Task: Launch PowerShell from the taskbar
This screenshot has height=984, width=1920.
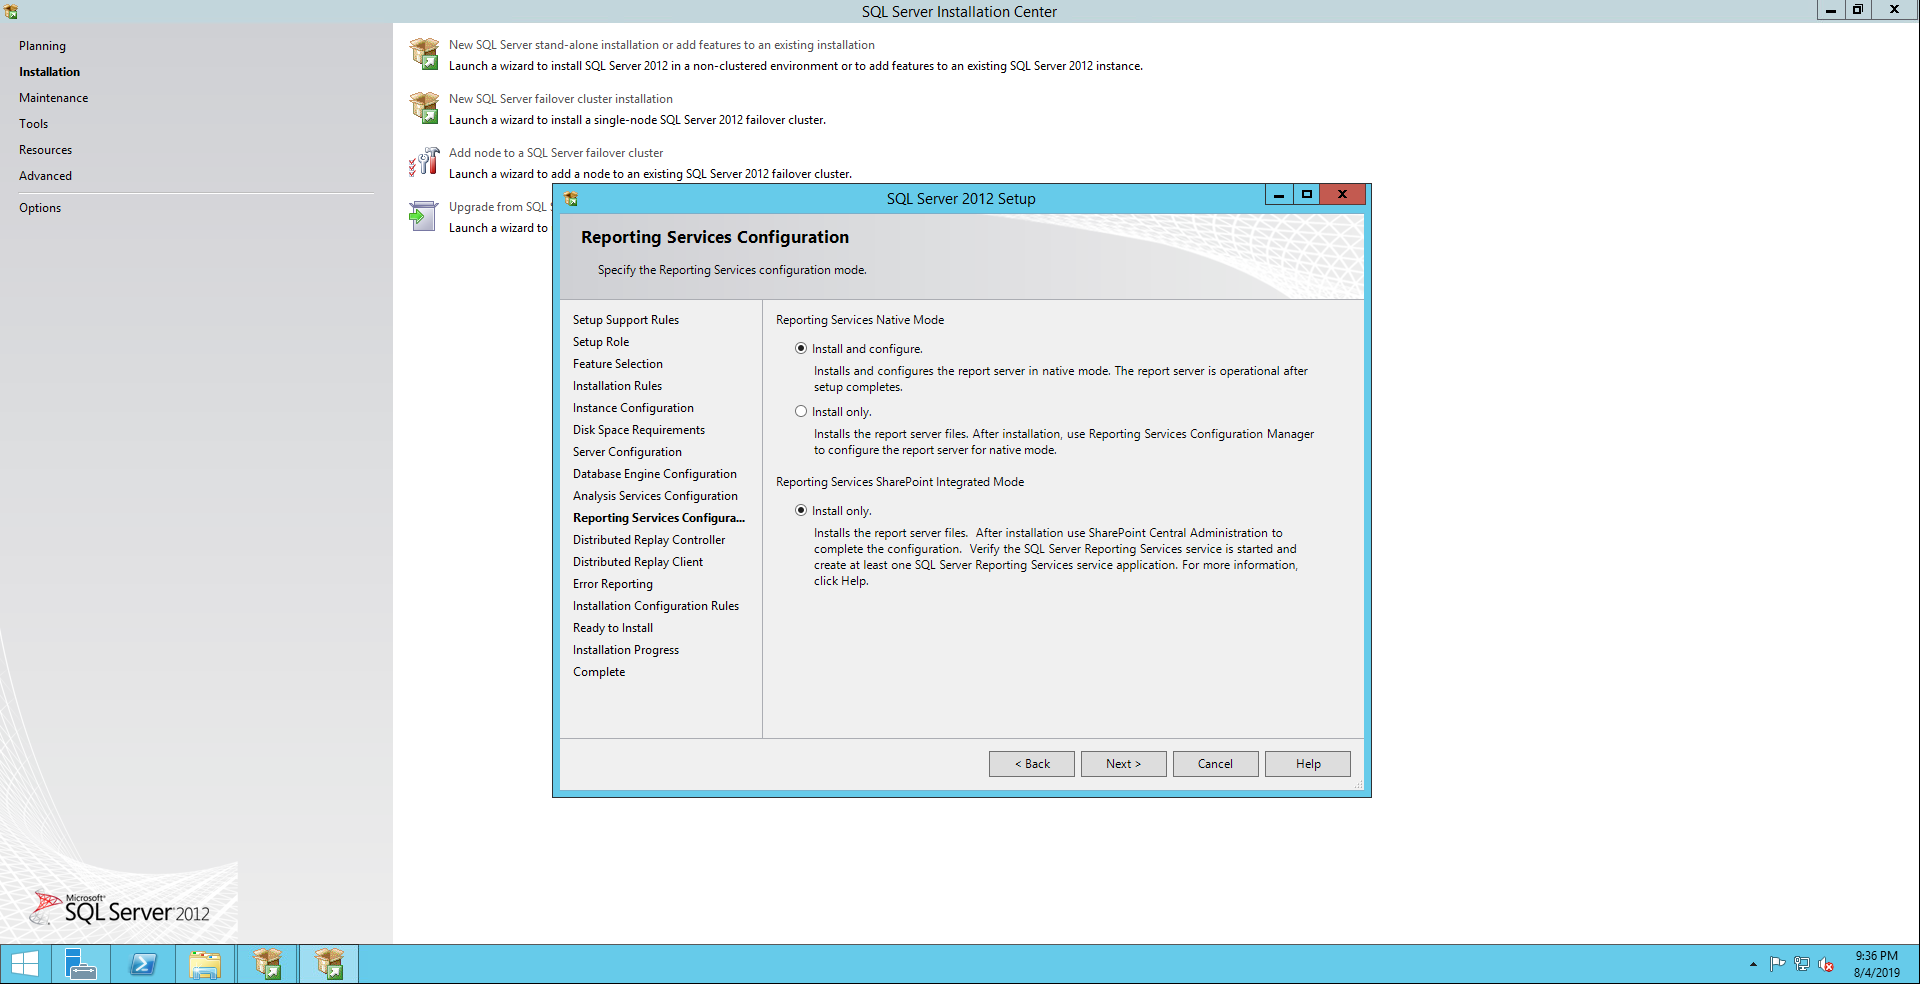Action: 143,964
